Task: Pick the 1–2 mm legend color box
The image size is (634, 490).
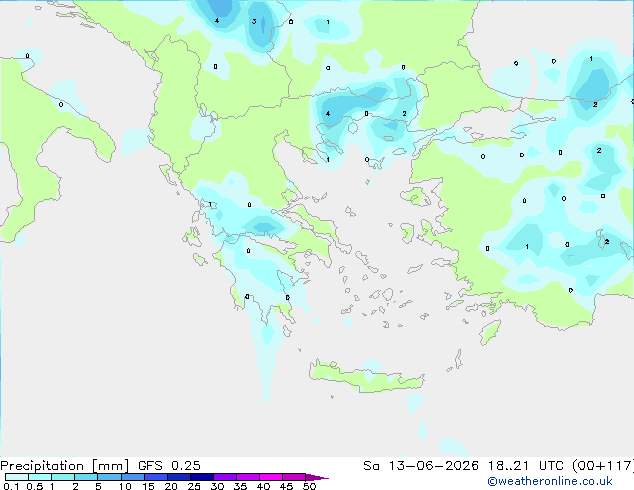Action: tap(63, 477)
